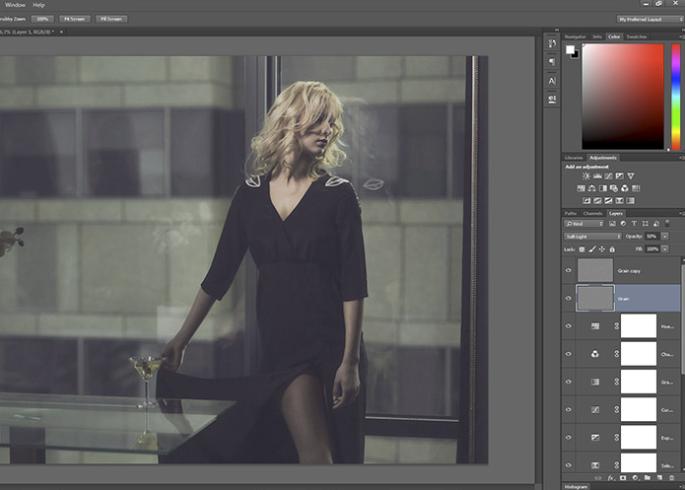This screenshot has height=490, width=685.
Task: Switch to the Channels tab
Action: (x=593, y=212)
